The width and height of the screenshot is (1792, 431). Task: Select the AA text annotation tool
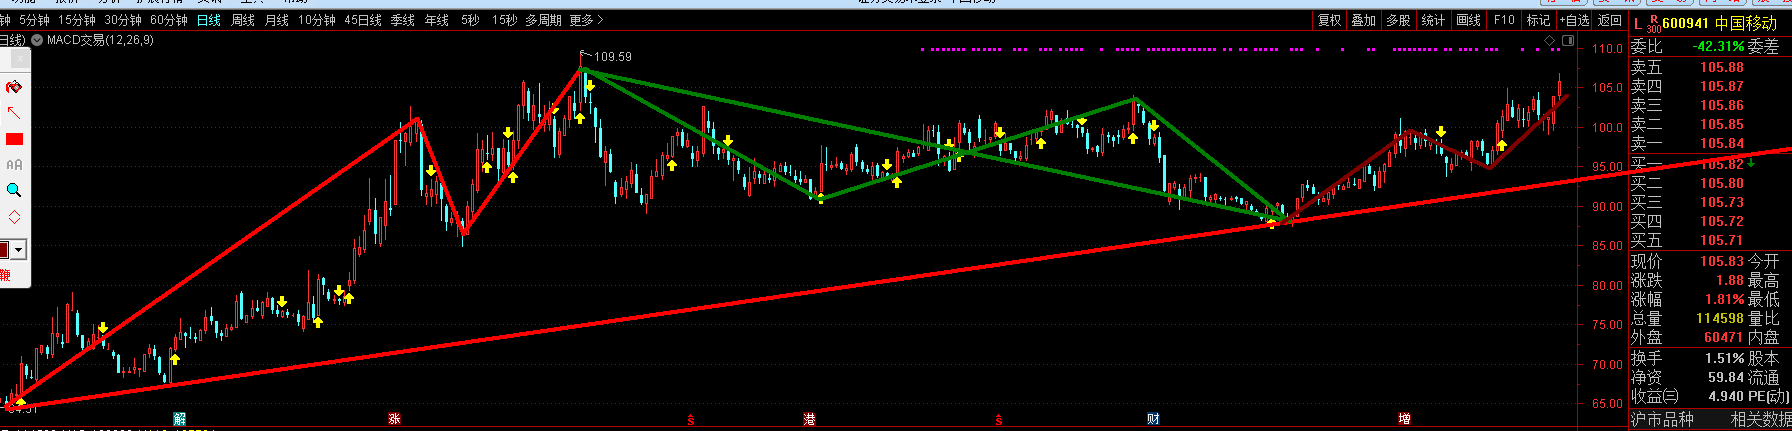[14, 165]
